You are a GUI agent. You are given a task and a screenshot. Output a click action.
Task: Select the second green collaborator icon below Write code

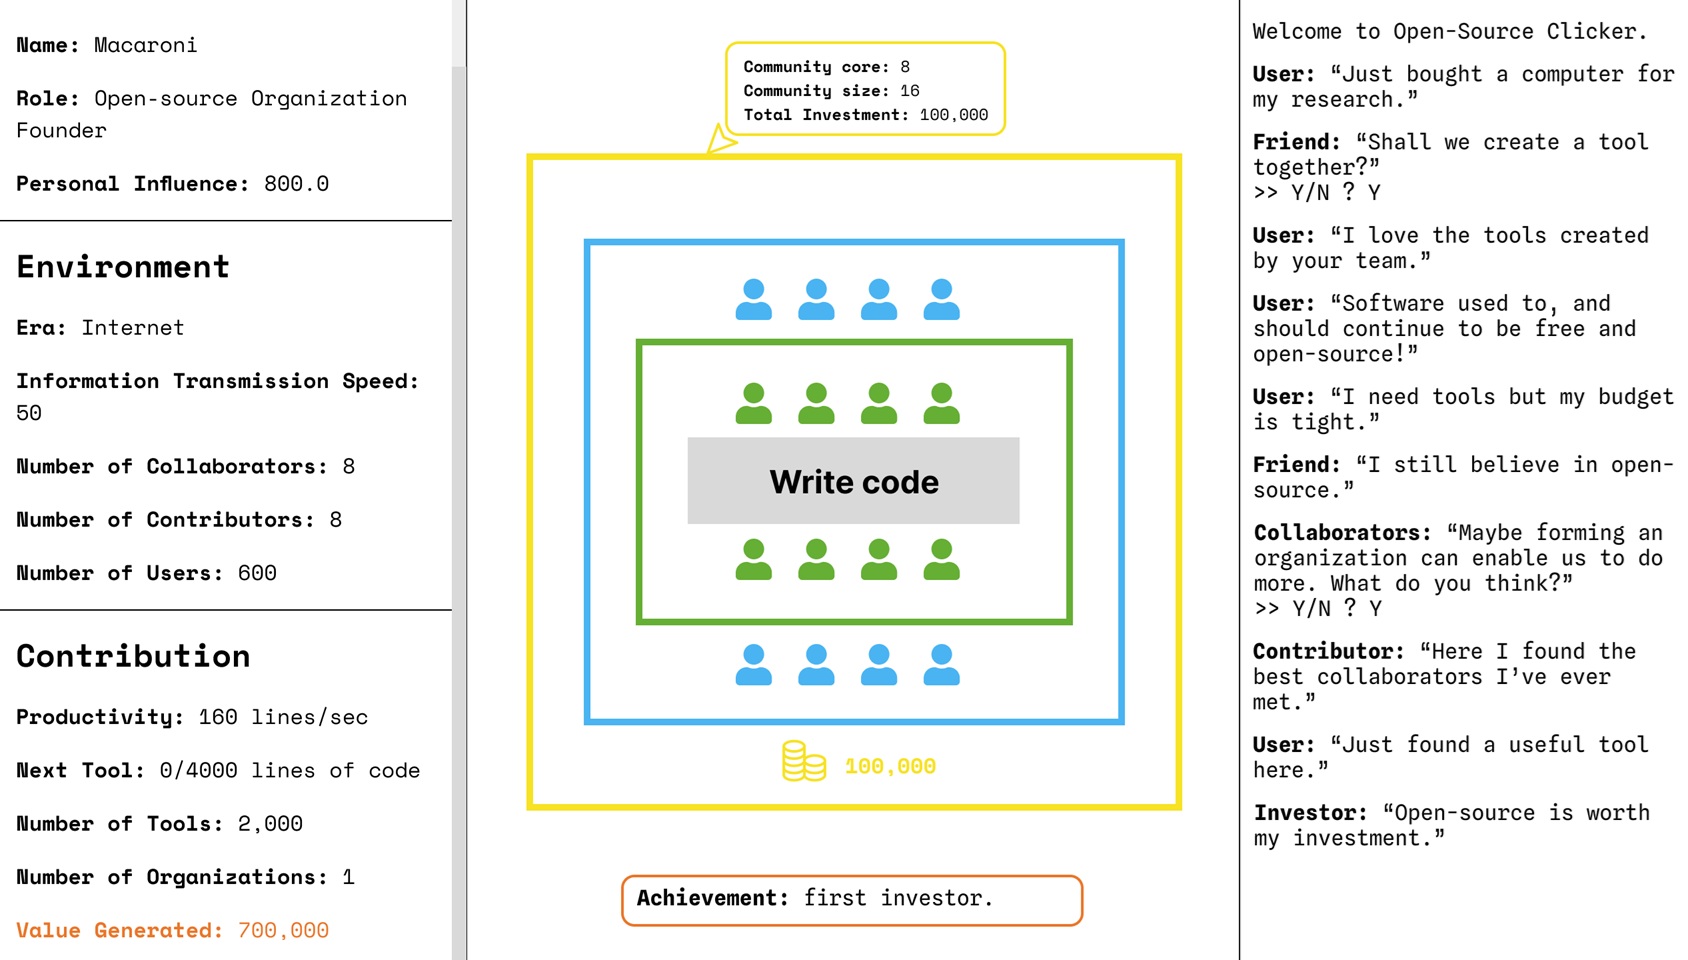pyautogui.click(x=816, y=560)
